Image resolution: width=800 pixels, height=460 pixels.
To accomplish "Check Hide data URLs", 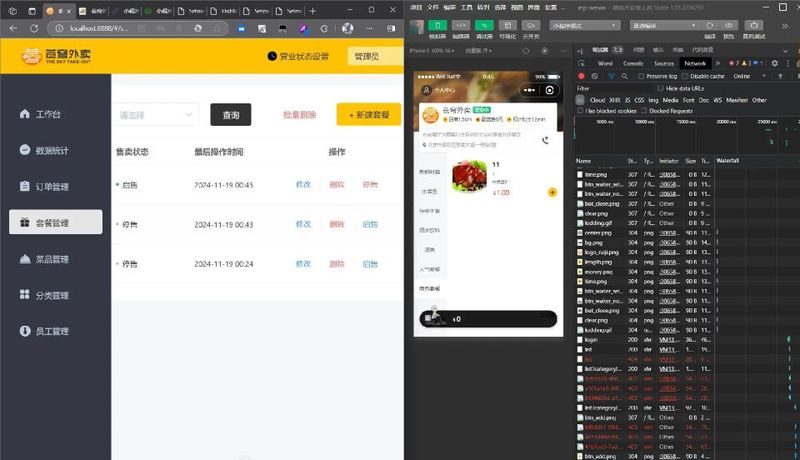I will click(661, 88).
